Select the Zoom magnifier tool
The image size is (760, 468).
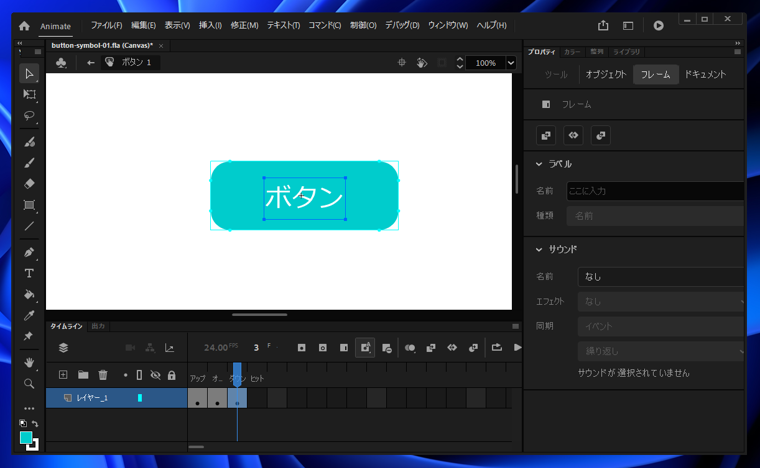[x=29, y=384]
